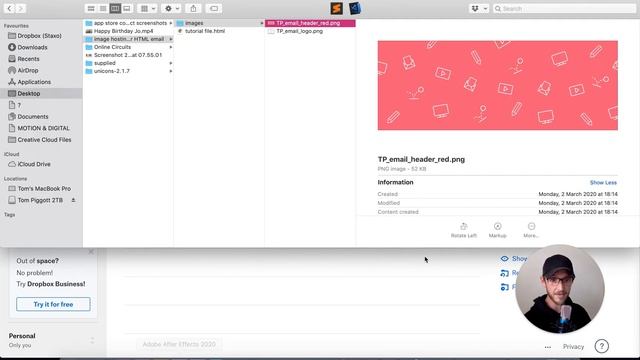Click Show Less in Information section
This screenshot has height=360, width=640.
click(x=603, y=182)
